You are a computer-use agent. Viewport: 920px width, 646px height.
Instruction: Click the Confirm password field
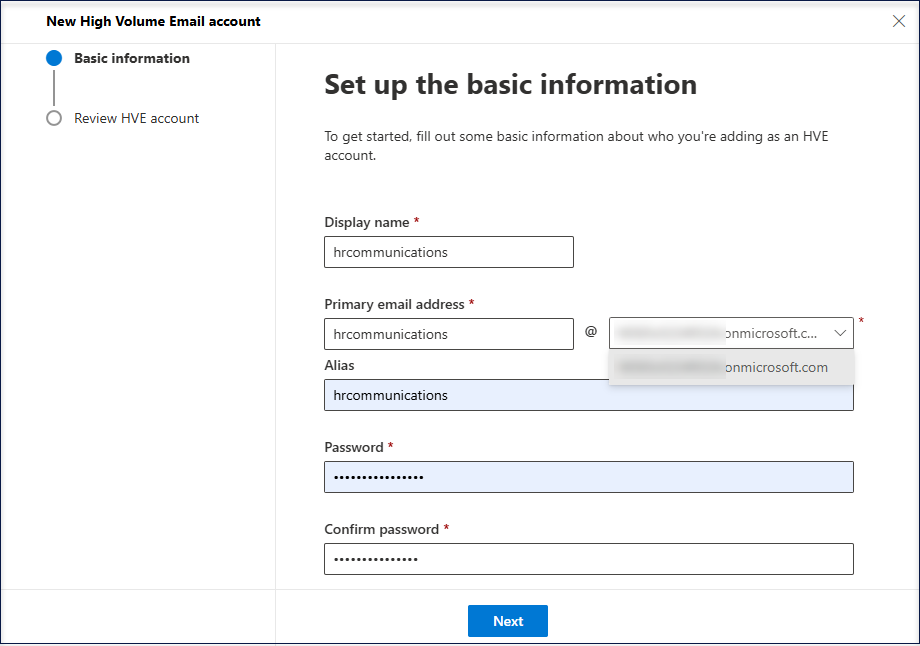coord(588,559)
